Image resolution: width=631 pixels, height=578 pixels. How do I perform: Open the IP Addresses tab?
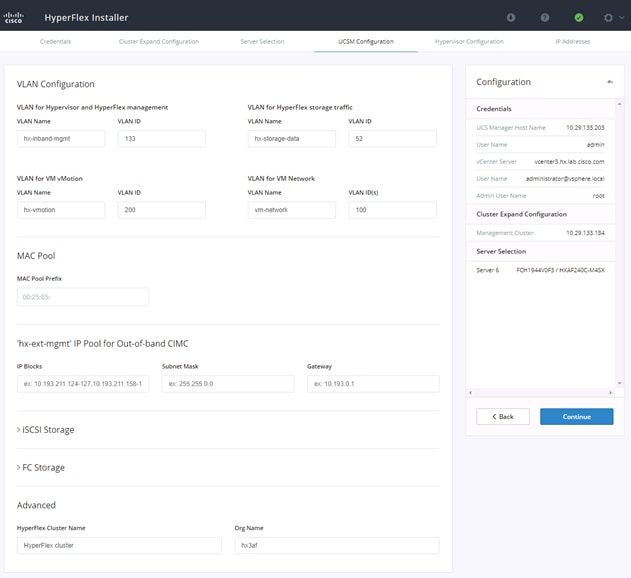coord(573,41)
